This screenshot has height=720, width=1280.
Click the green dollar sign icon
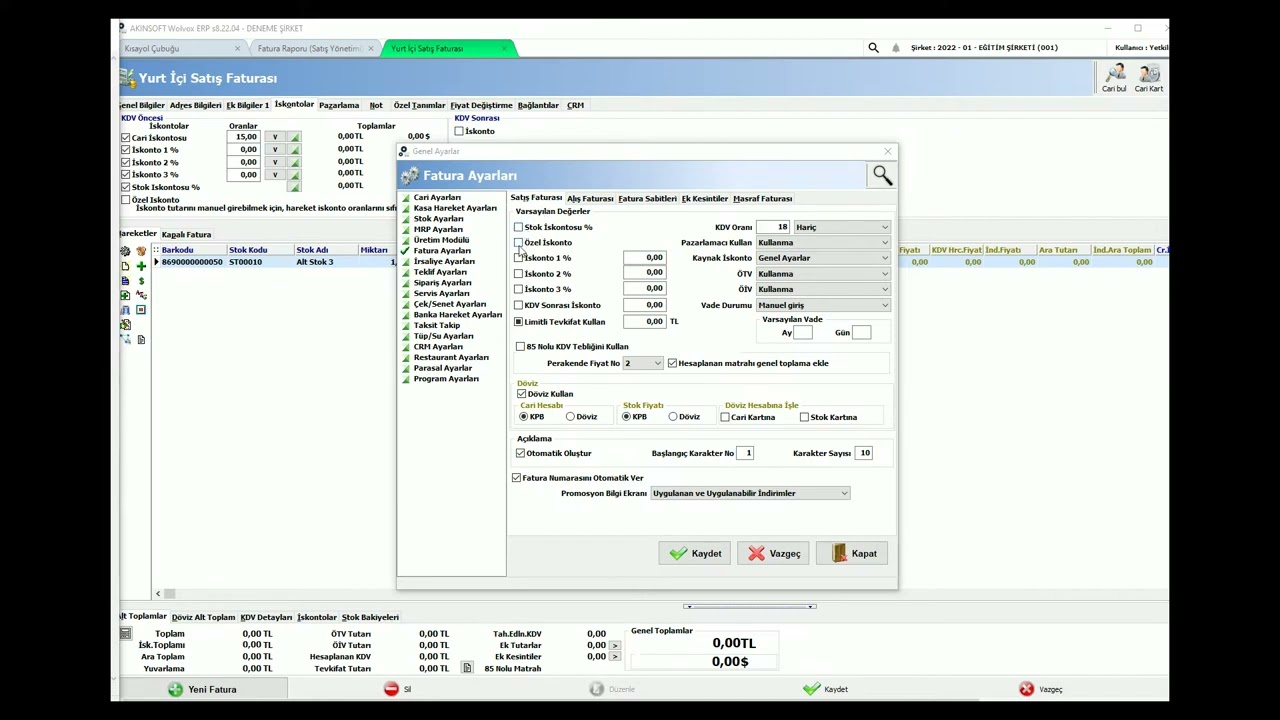tap(141, 280)
